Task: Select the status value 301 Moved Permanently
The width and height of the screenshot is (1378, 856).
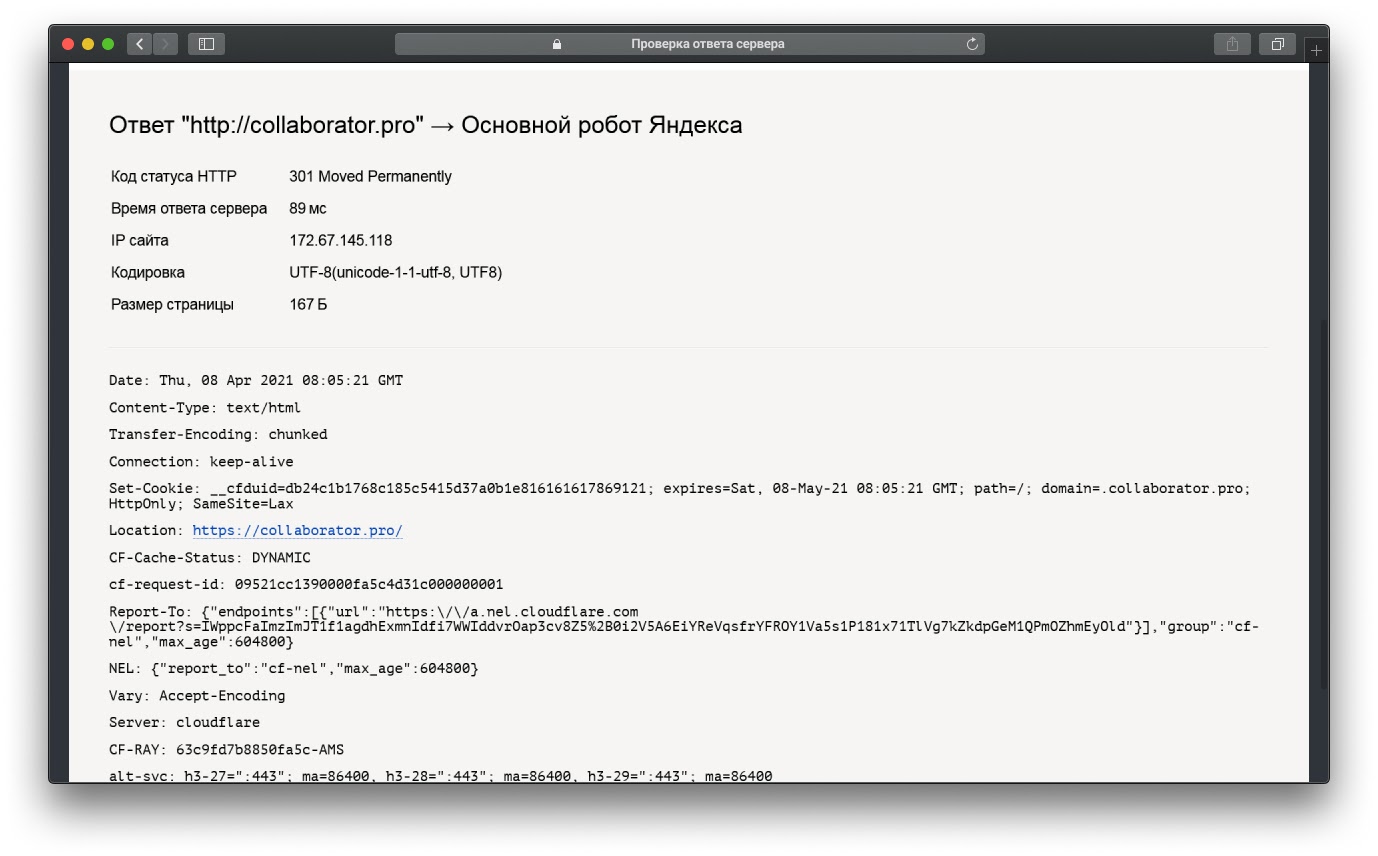Action: pyautogui.click(x=370, y=177)
